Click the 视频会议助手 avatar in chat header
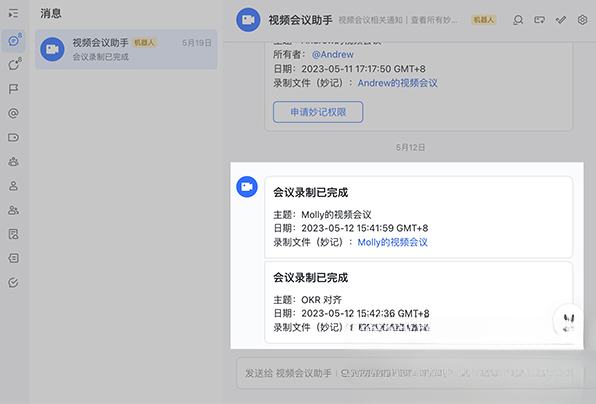 pos(248,20)
